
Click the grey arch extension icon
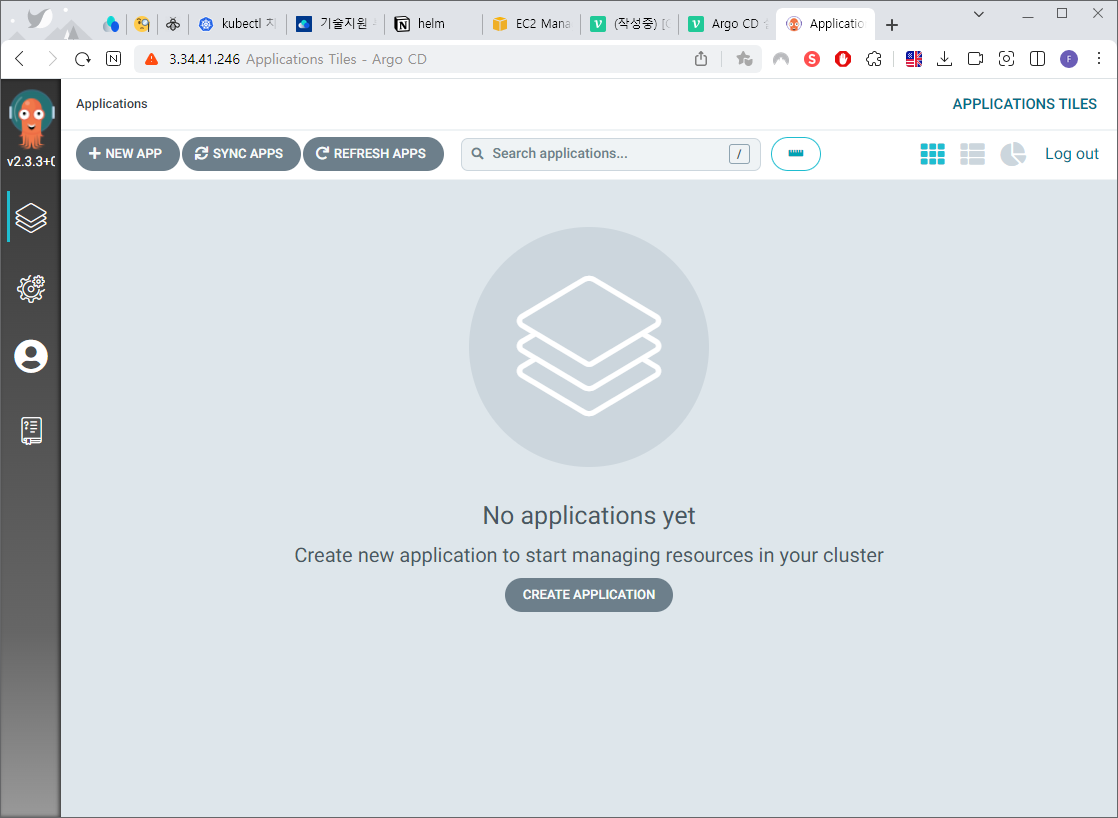pos(781,59)
